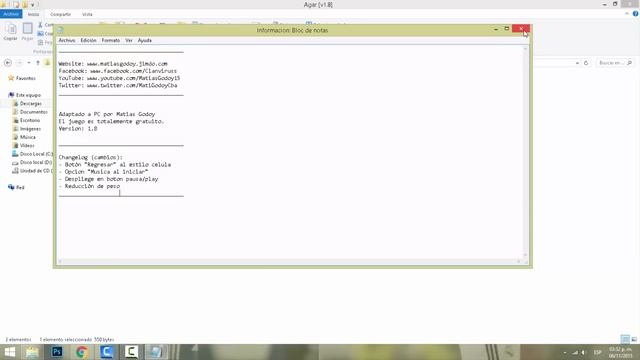This screenshot has height=360, width=640.
Task: Click the volume icon in system tray
Action: point(584,352)
